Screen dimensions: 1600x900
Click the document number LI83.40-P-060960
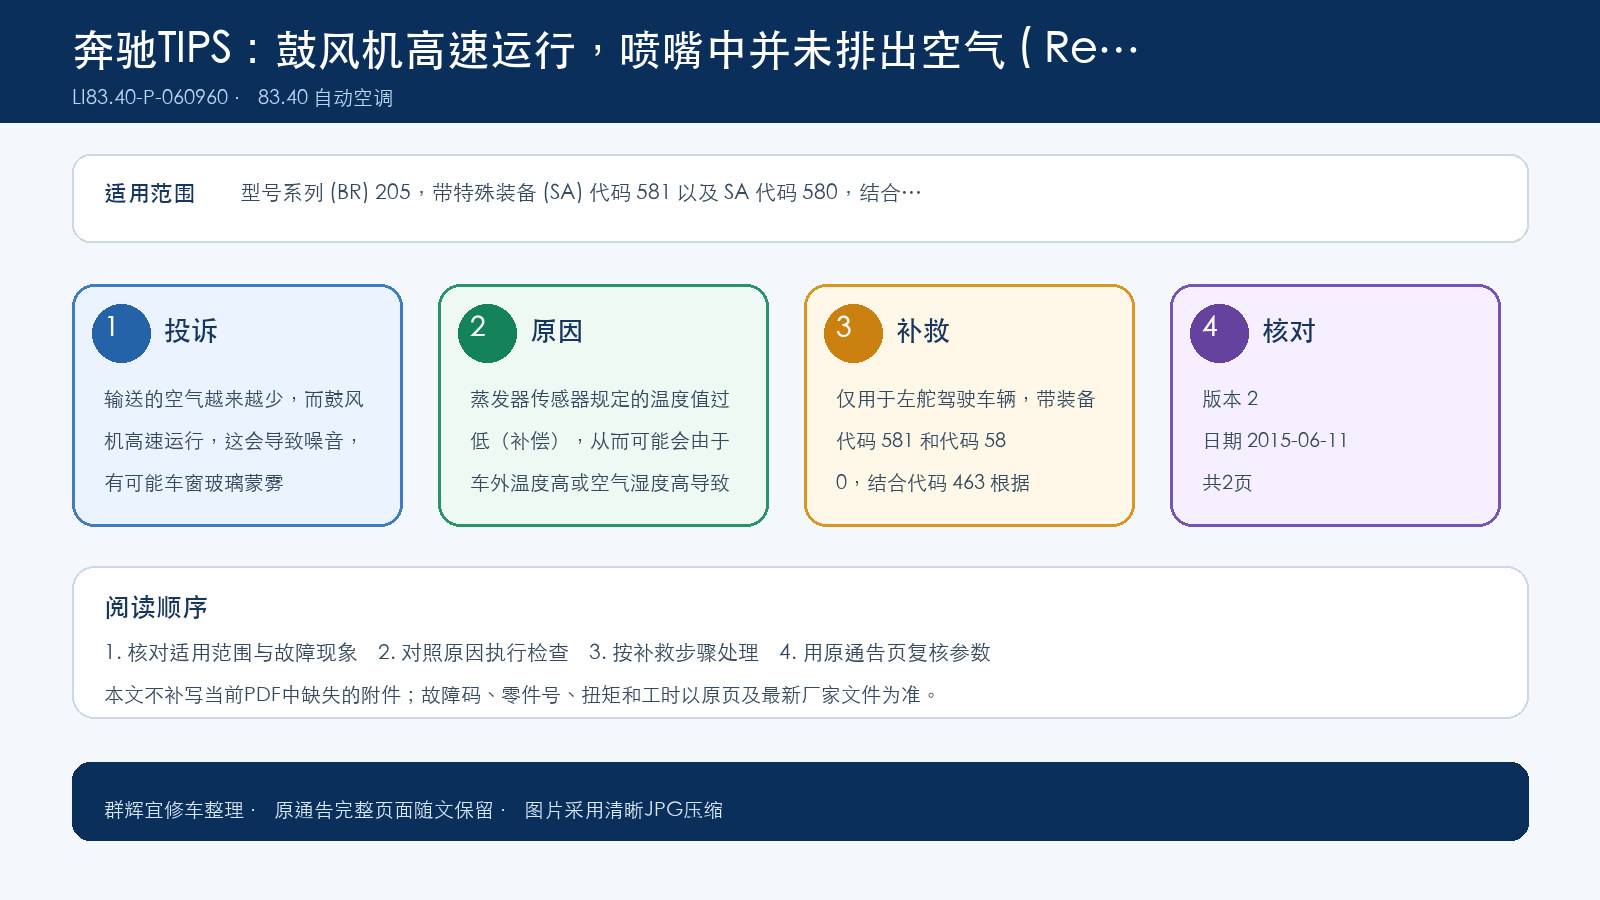150,98
